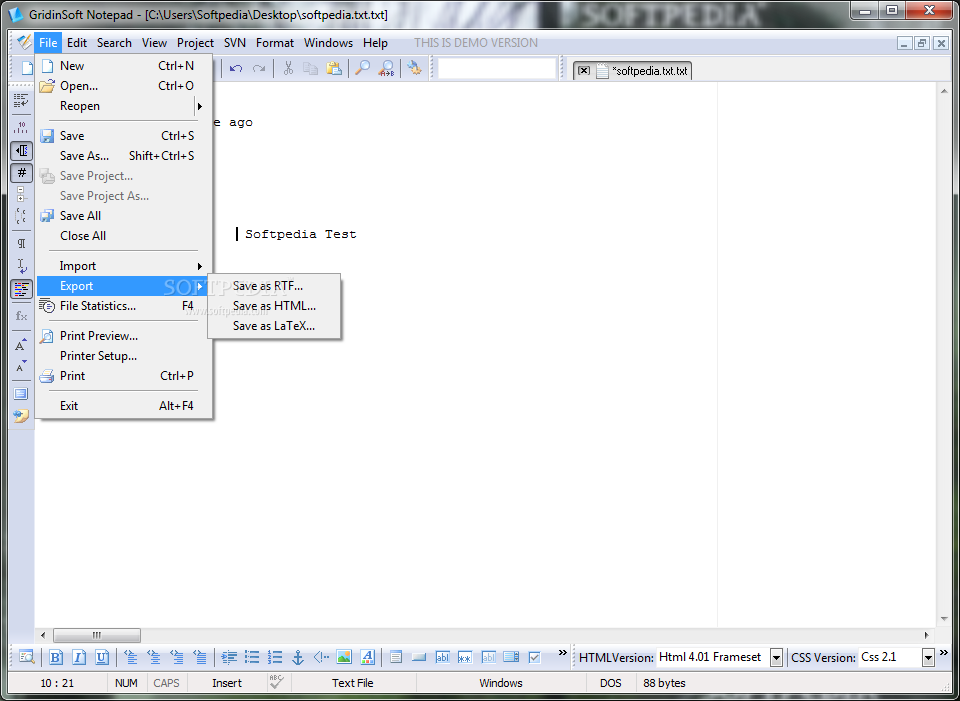The image size is (960, 701).
Task: Click the vertical scrollbar down arrow
Action: [943, 619]
